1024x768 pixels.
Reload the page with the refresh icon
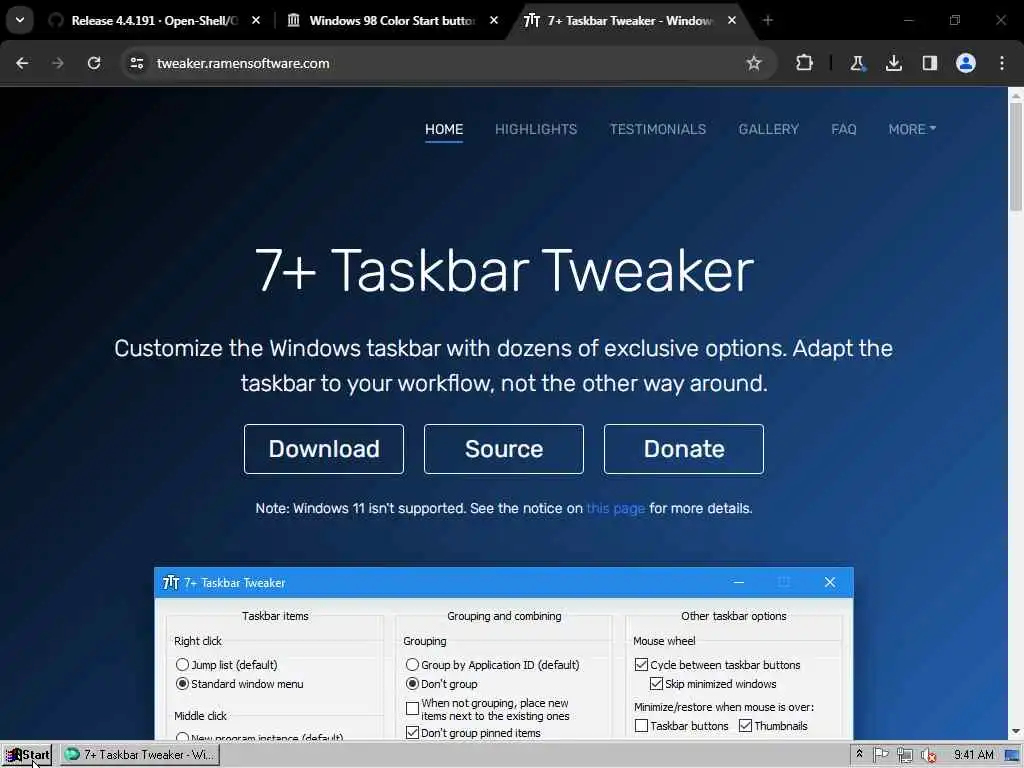tap(94, 63)
